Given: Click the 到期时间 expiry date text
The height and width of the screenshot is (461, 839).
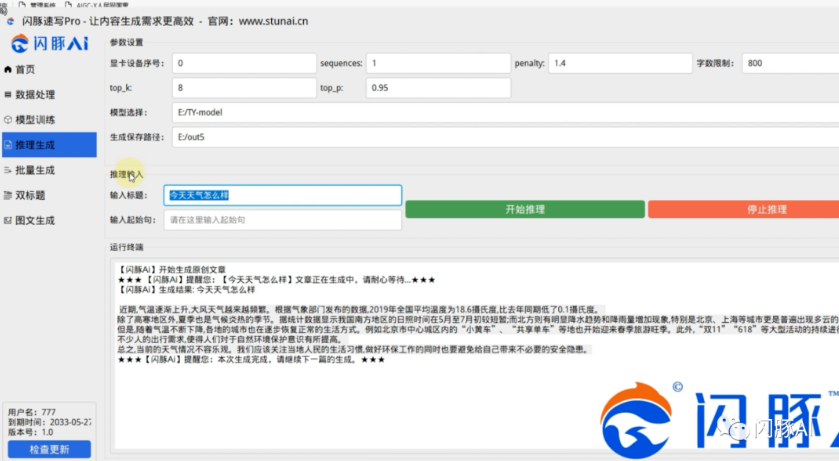Looking at the screenshot, I should 49,422.
